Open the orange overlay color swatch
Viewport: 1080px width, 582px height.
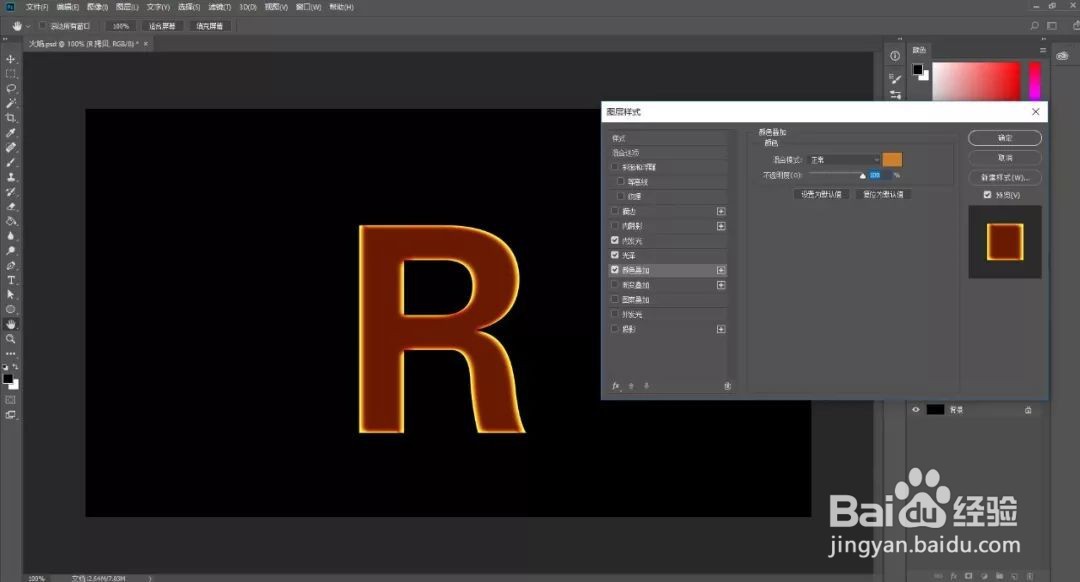point(892,160)
